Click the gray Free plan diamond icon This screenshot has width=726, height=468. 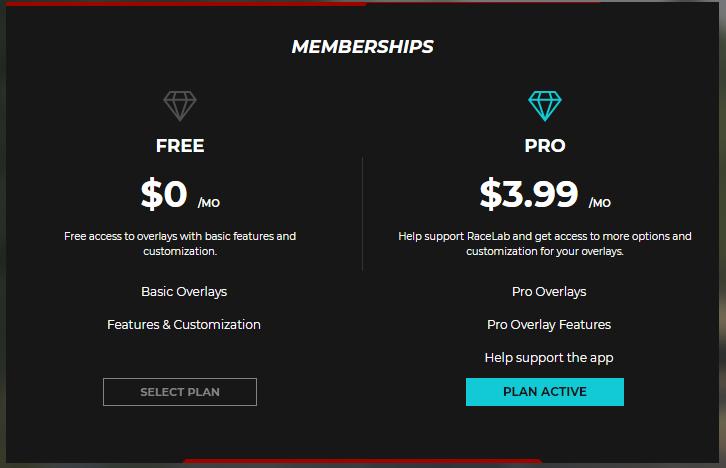[180, 106]
